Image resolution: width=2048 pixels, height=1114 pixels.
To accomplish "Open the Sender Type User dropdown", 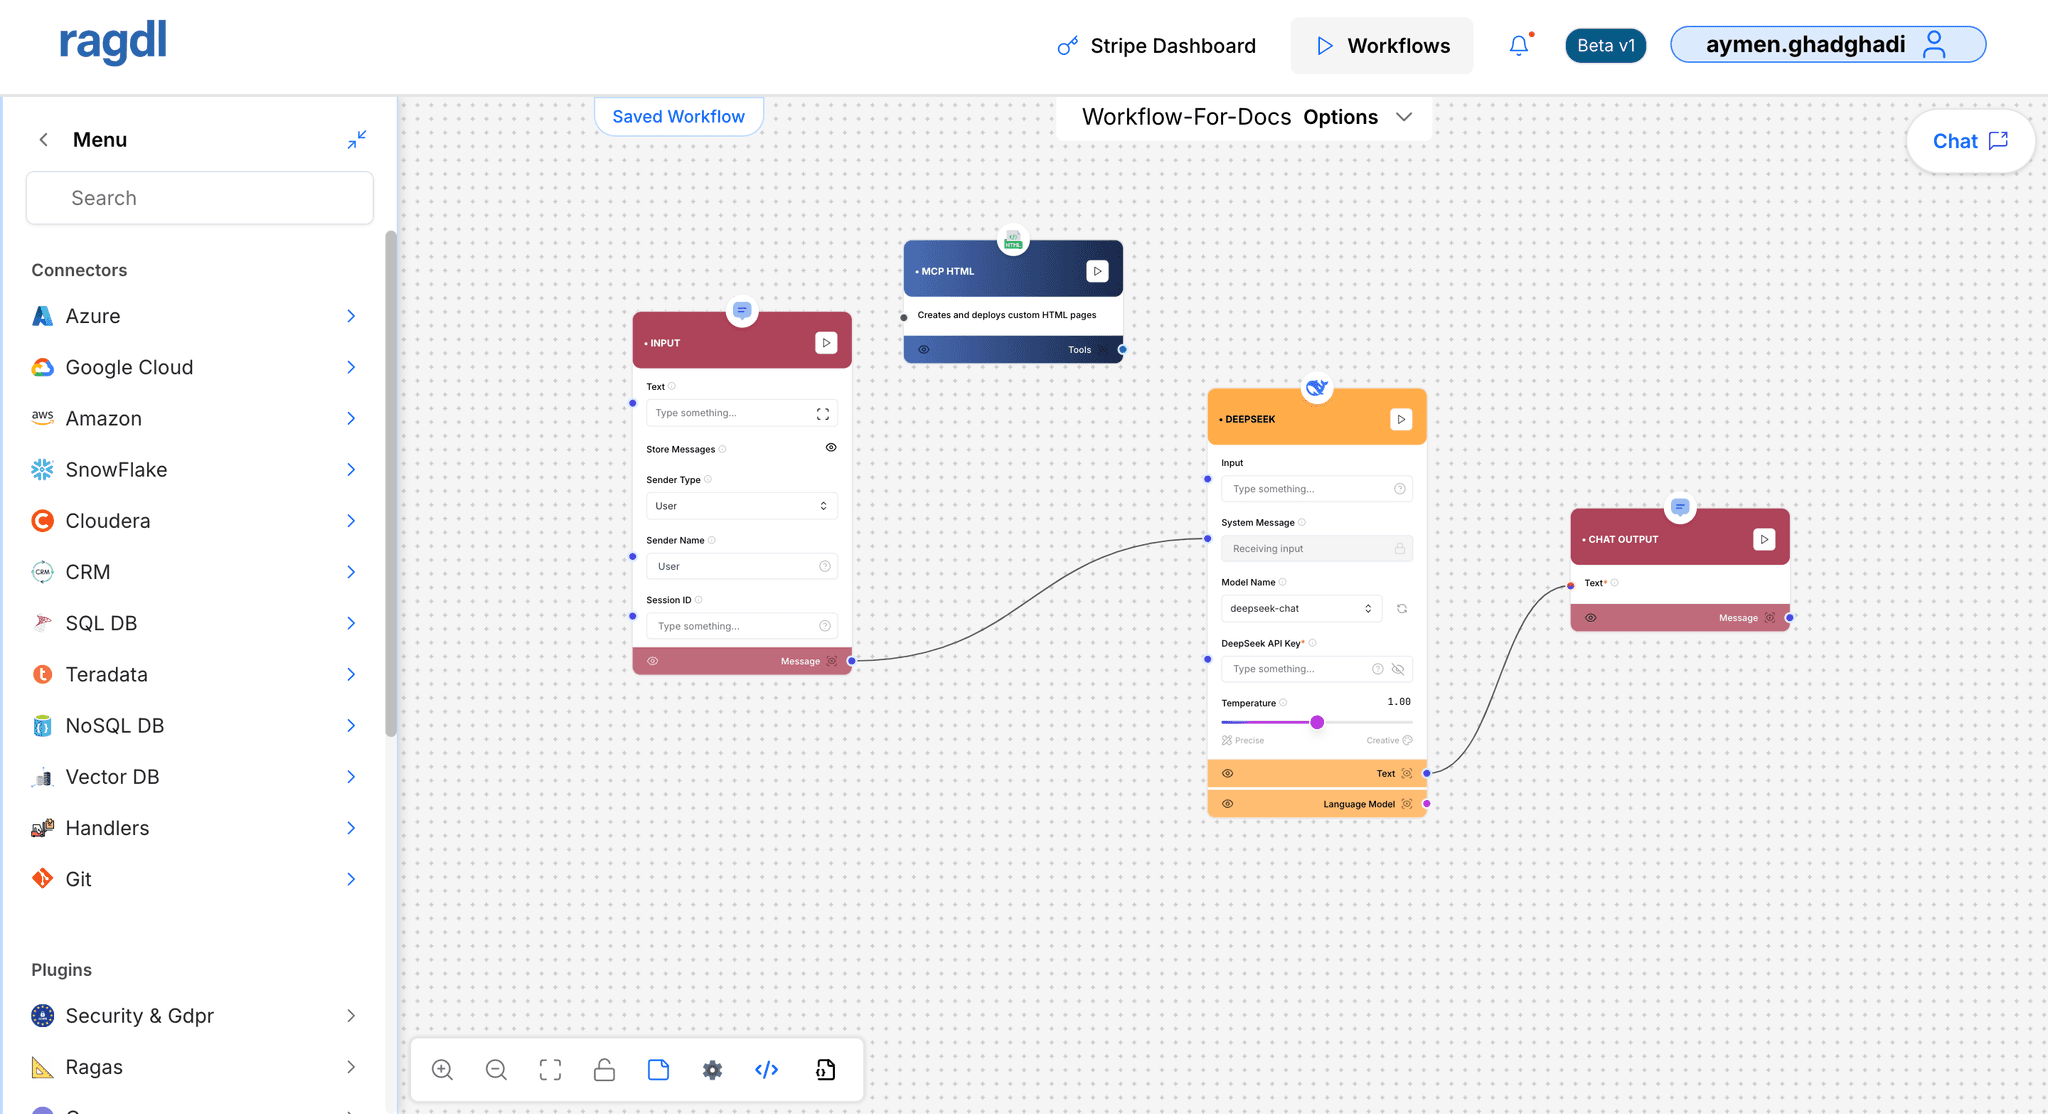I will [x=741, y=505].
